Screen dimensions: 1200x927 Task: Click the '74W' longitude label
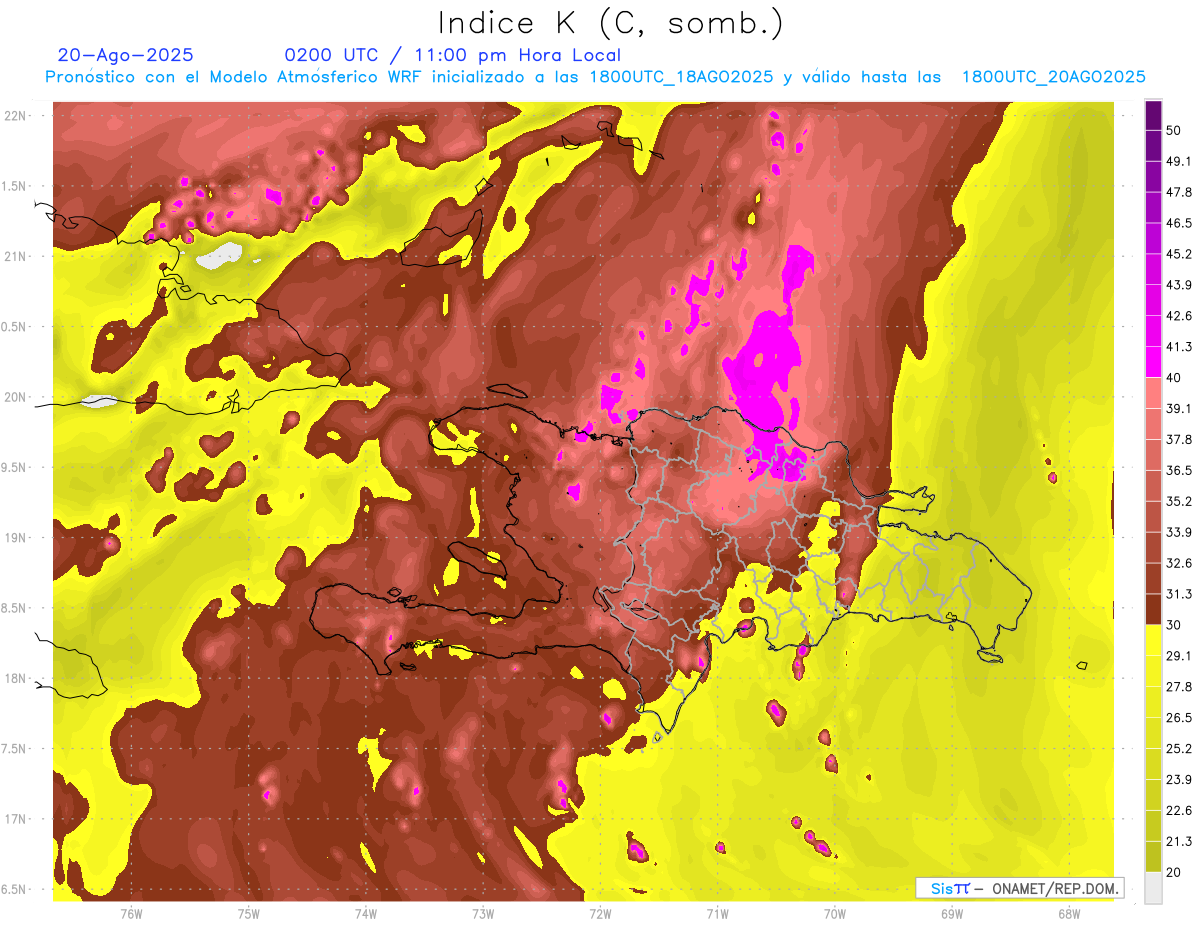click(365, 913)
